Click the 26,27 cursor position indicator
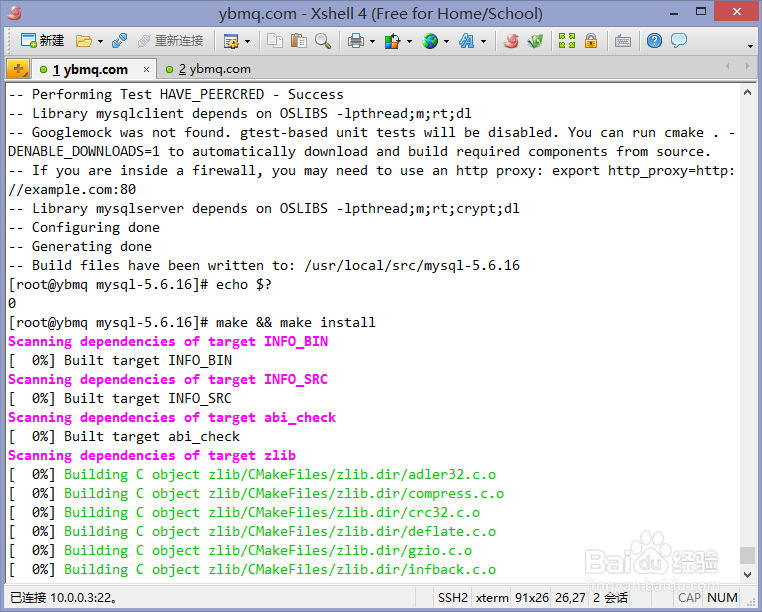 (570, 597)
